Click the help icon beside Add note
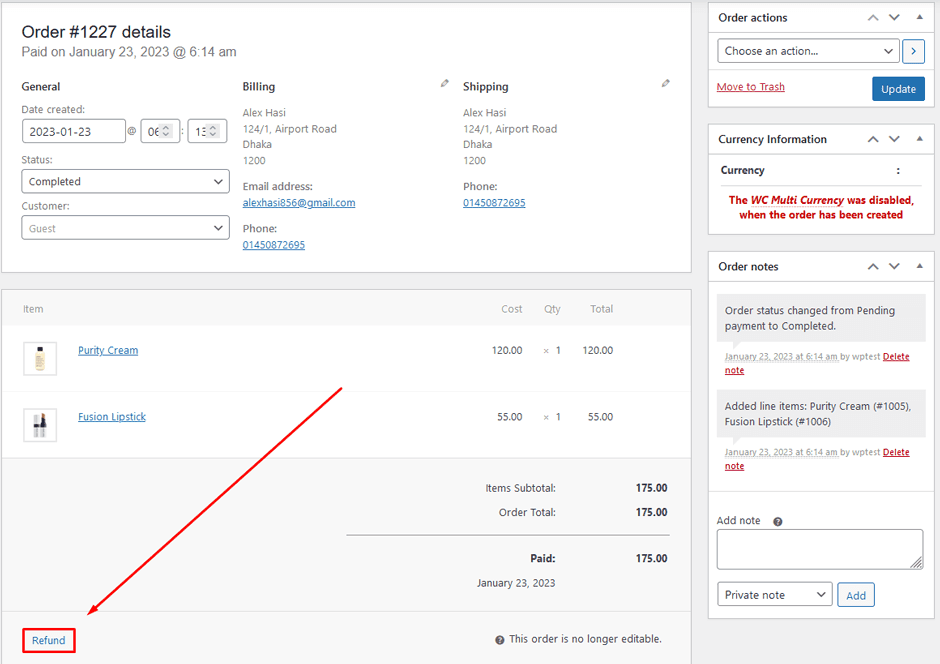The image size is (940, 664). point(777,520)
